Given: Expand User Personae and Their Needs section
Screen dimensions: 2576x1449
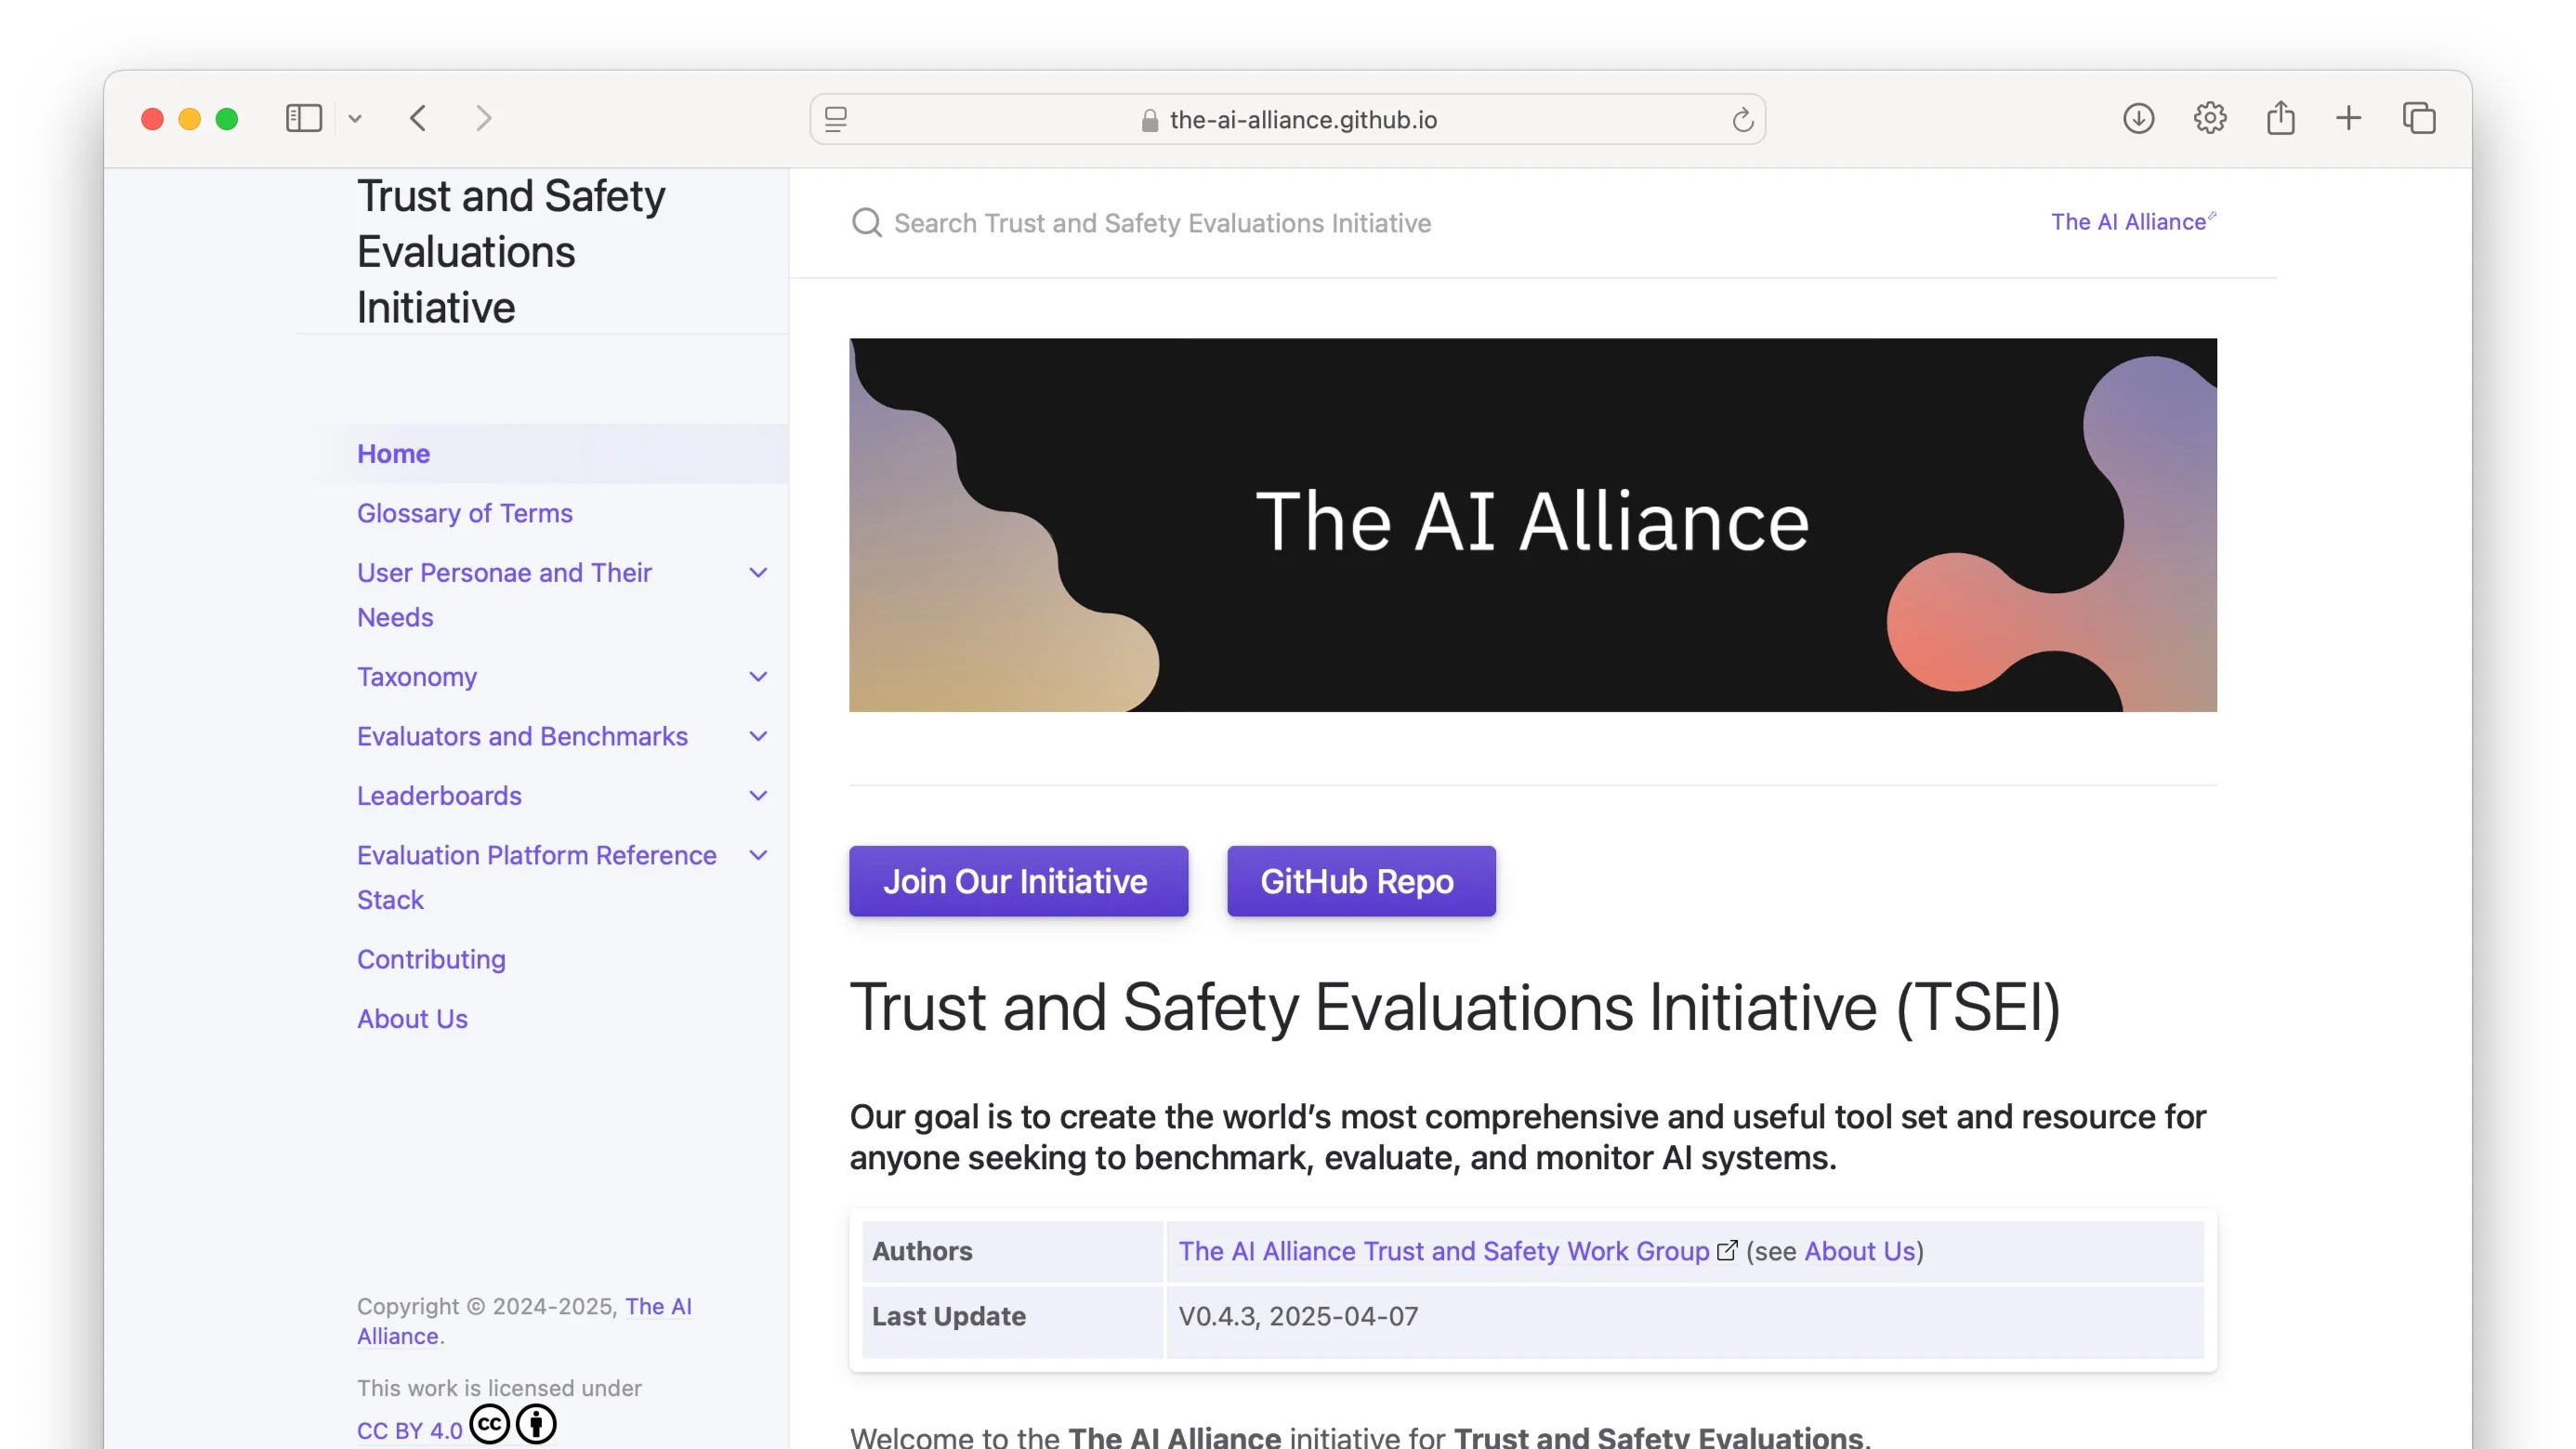Looking at the screenshot, I should [758, 573].
